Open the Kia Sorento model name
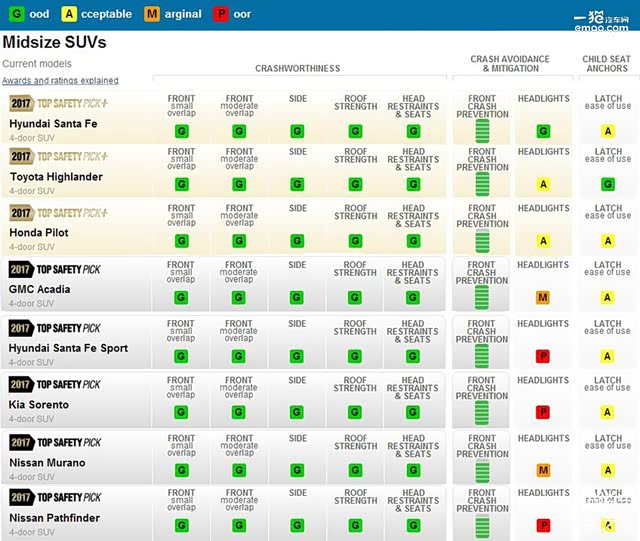Screen dimensions: 640x541 coord(39,405)
